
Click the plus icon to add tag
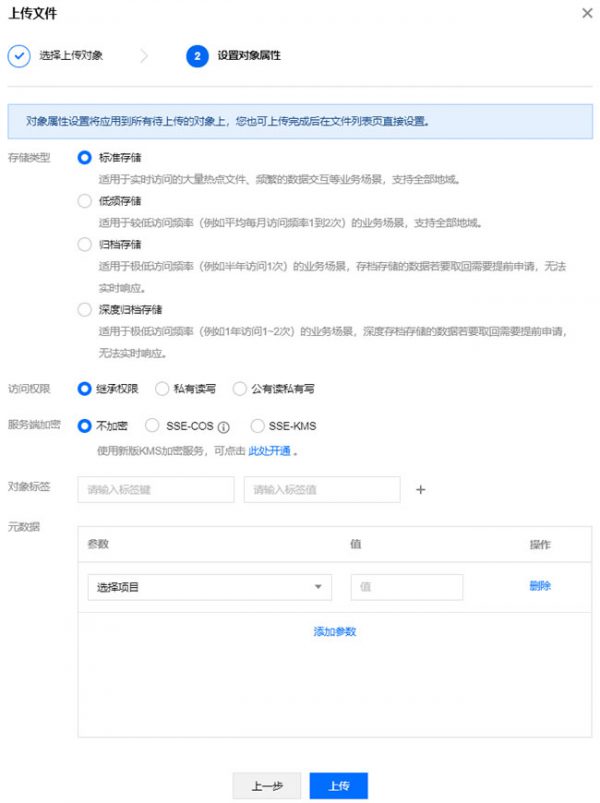click(420, 489)
